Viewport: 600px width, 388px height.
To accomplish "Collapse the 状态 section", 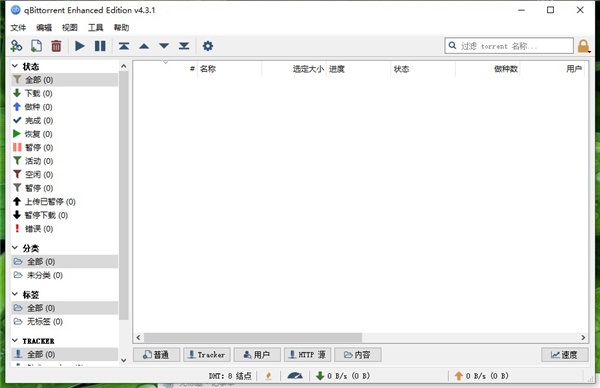I will (15, 66).
